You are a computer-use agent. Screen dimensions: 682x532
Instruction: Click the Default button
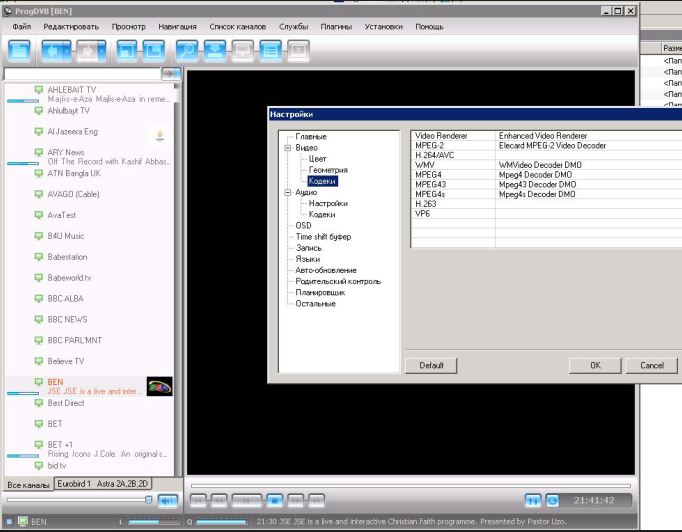coord(431,365)
